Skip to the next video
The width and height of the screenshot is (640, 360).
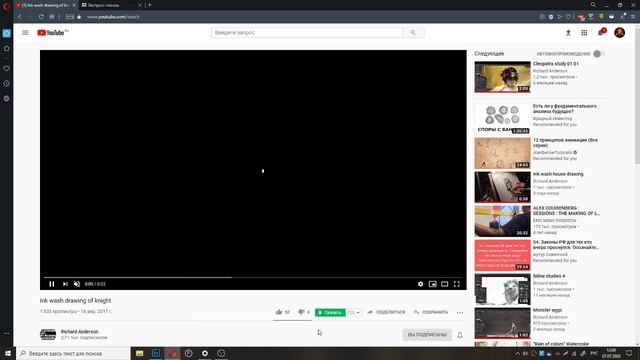[x=65, y=284]
